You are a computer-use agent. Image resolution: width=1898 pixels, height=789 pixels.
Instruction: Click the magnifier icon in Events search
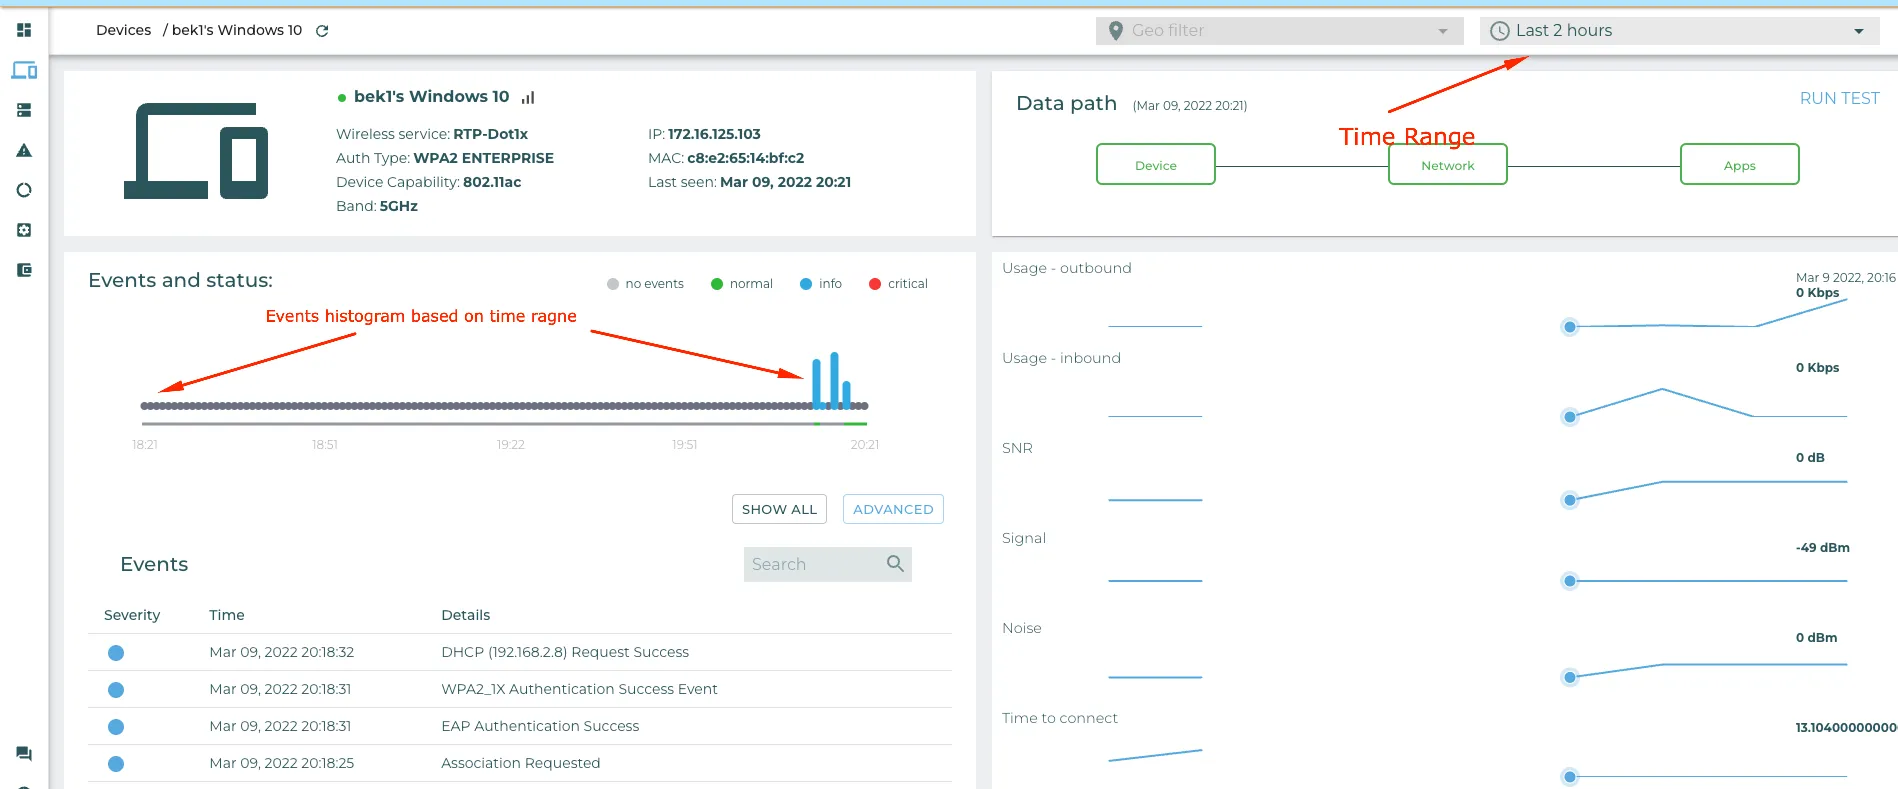895,564
